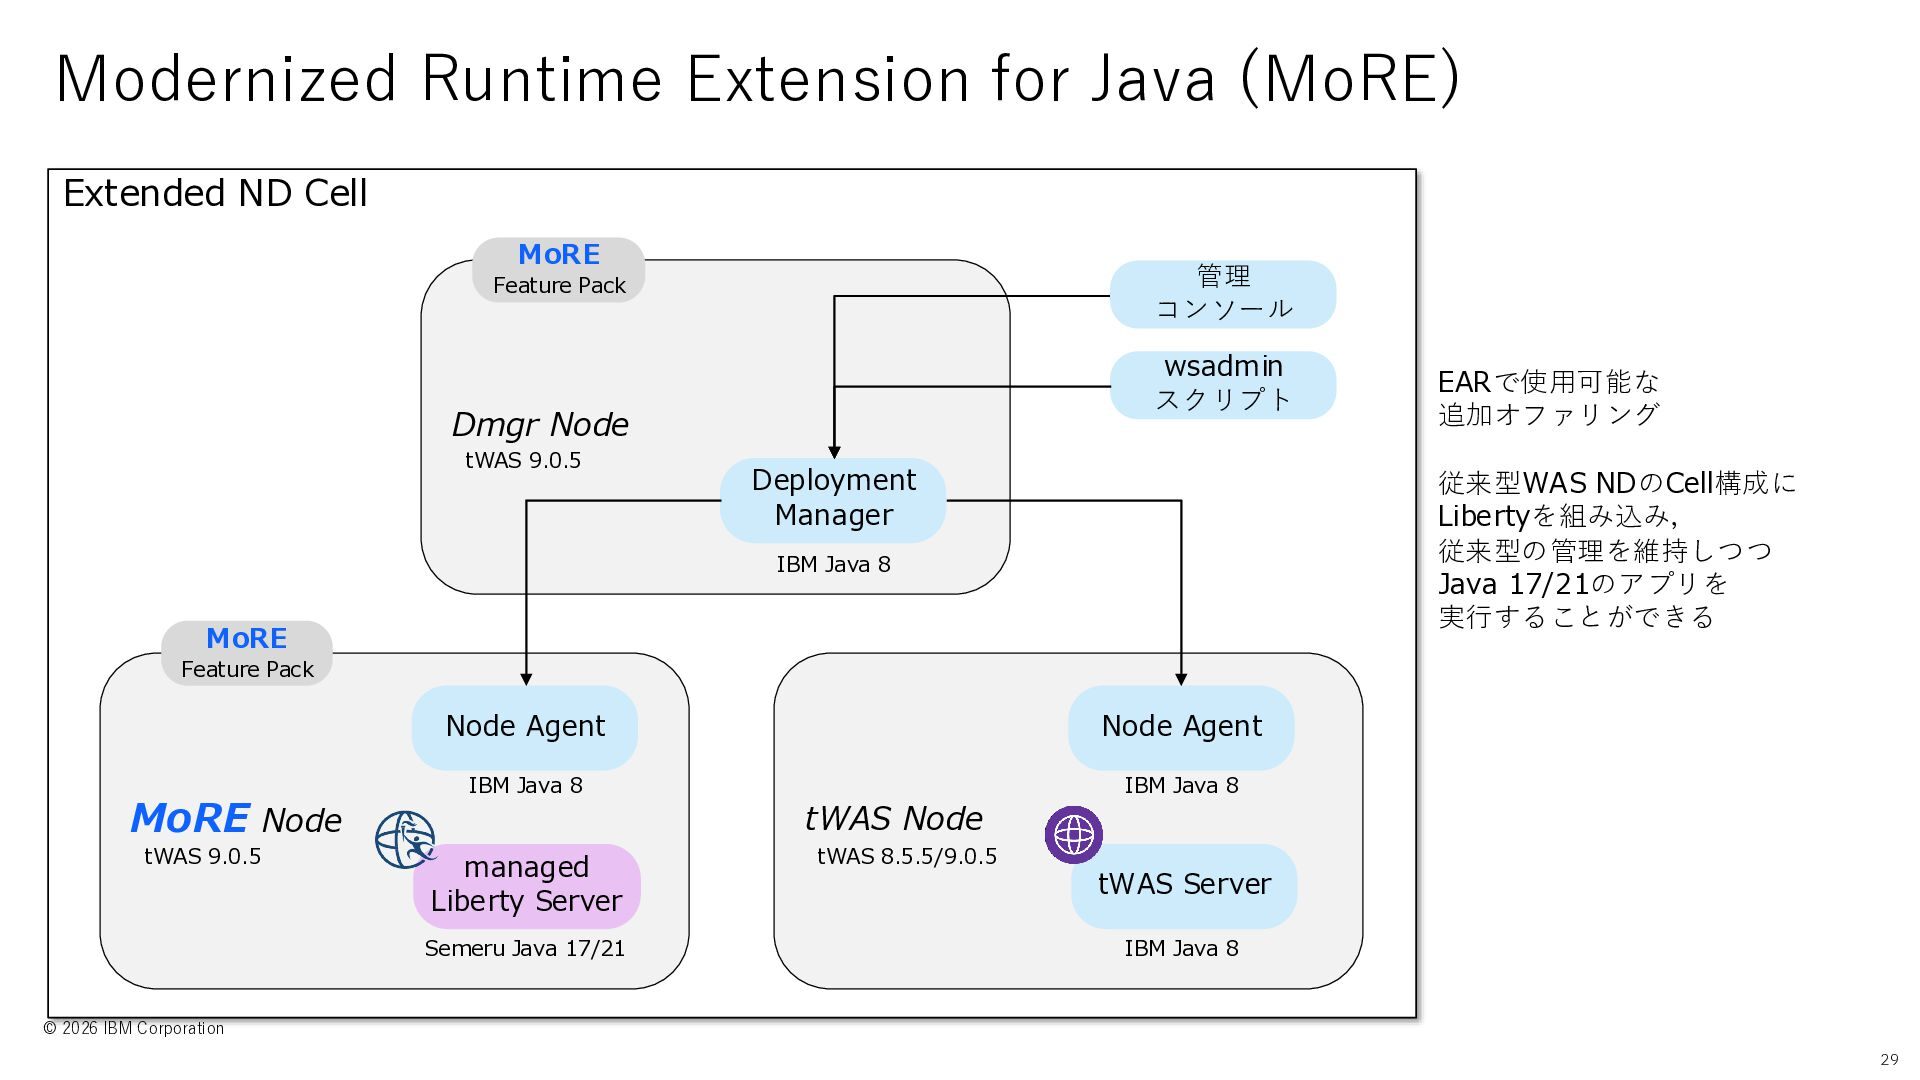This screenshot has height=1080, width=1920.
Task: Select the managed Liberty Server box
Action: [526, 885]
